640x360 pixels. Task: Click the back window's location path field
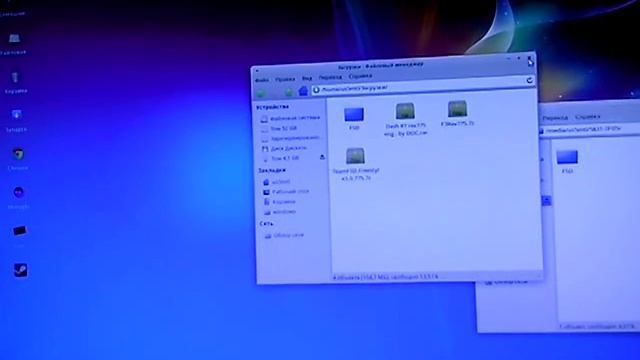point(589,129)
